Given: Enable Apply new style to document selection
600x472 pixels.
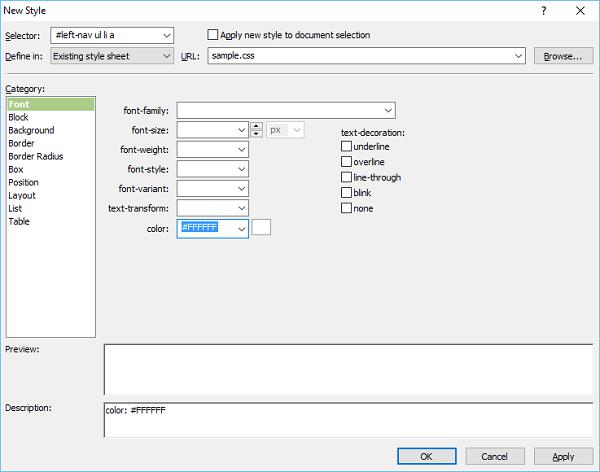Looking at the screenshot, I should 213,35.
